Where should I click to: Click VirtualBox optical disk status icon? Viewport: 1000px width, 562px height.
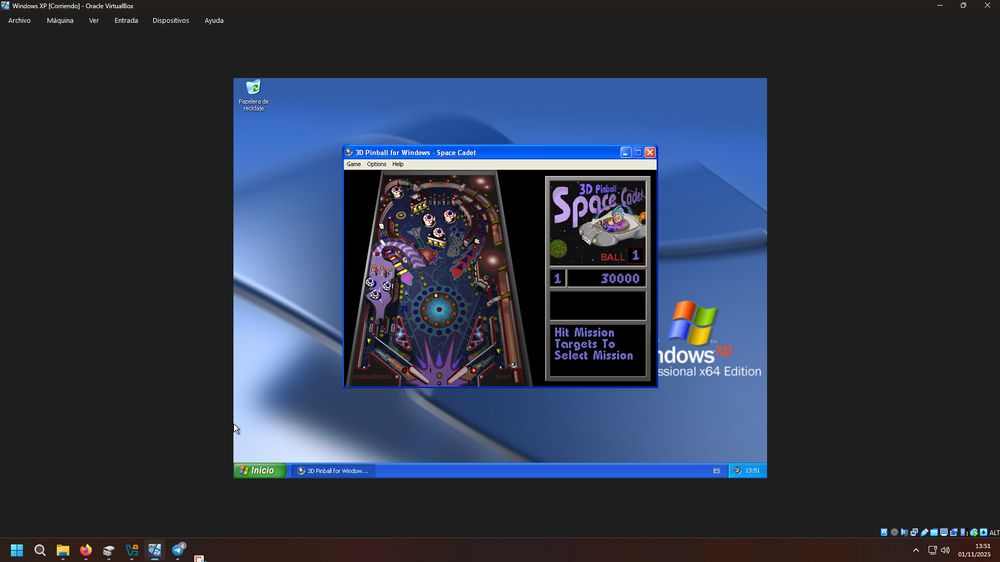pyautogui.click(x=894, y=532)
